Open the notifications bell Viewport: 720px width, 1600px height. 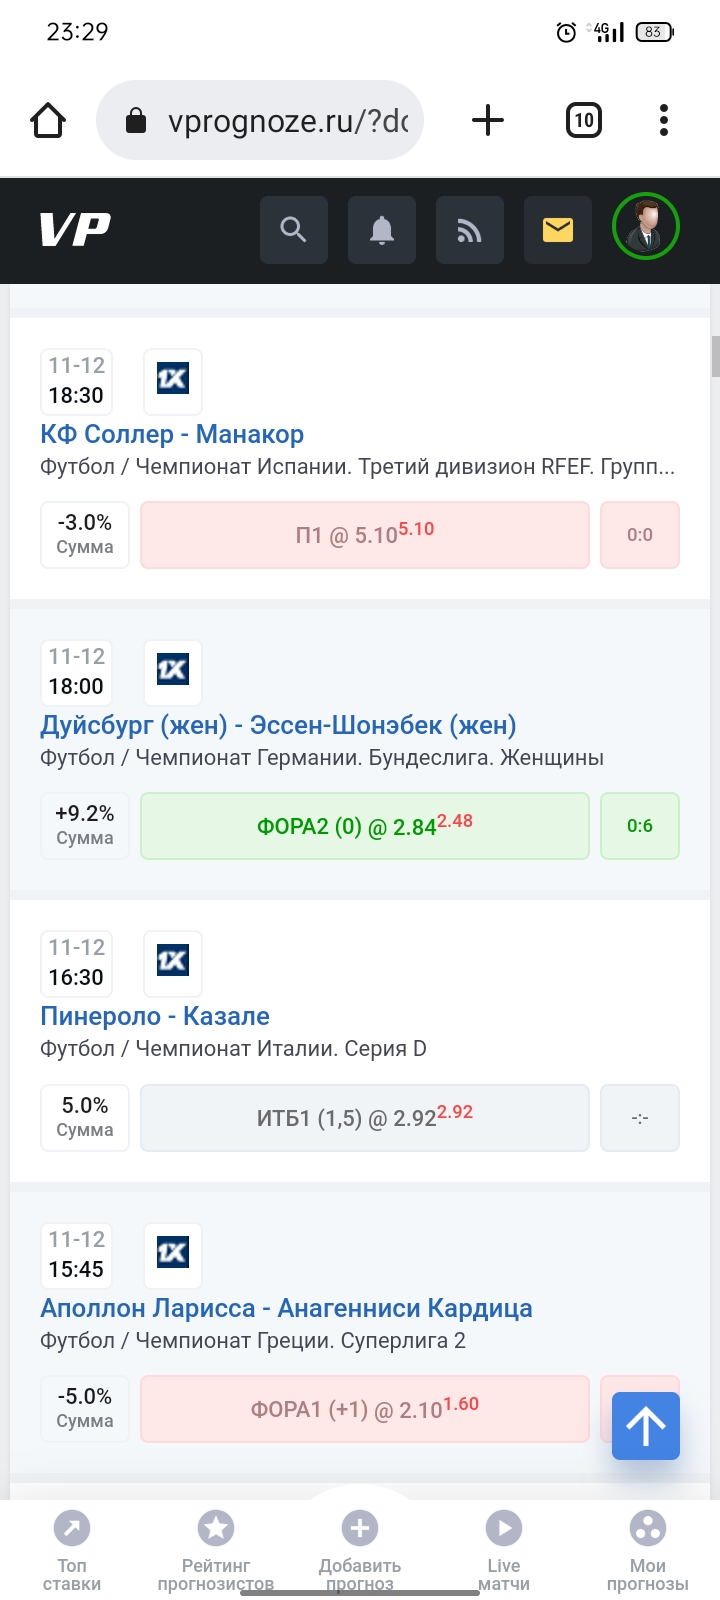[381, 230]
